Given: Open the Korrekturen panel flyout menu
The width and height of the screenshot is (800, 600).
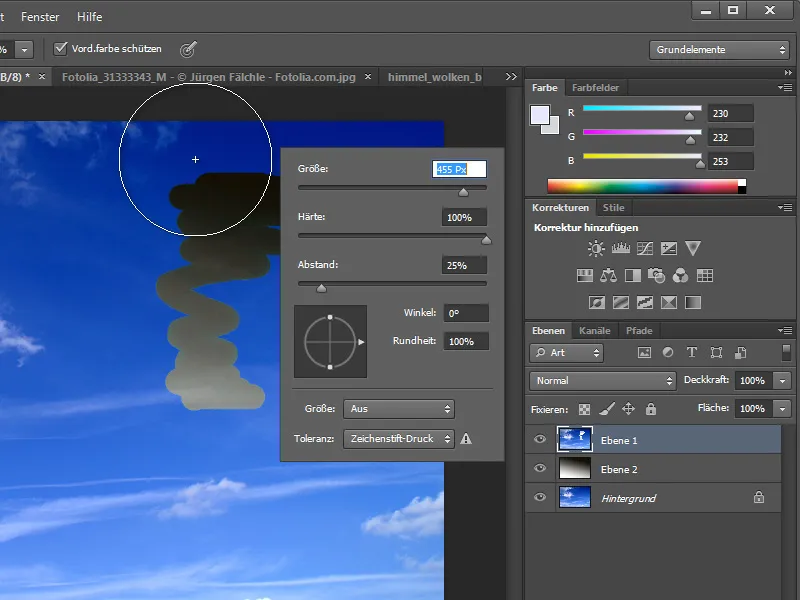Looking at the screenshot, I should tap(785, 208).
